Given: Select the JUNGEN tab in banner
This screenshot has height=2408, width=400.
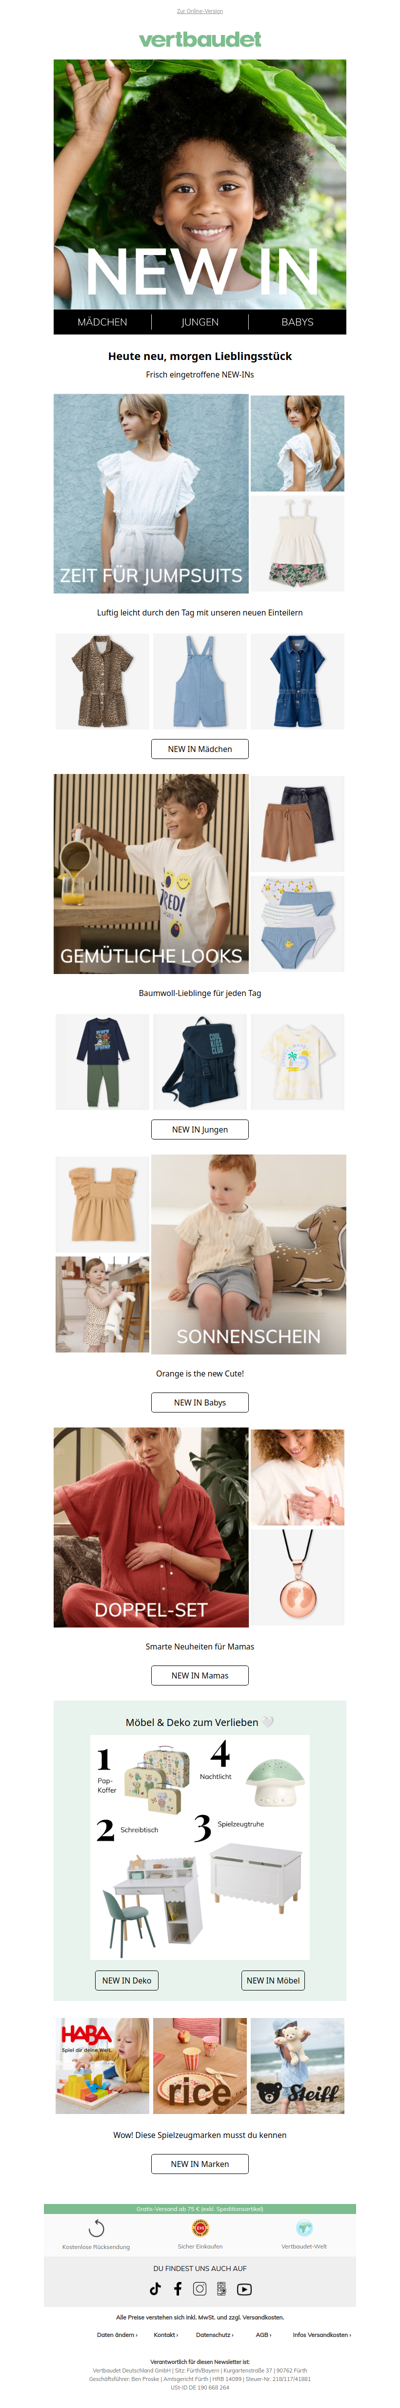Looking at the screenshot, I should [200, 322].
